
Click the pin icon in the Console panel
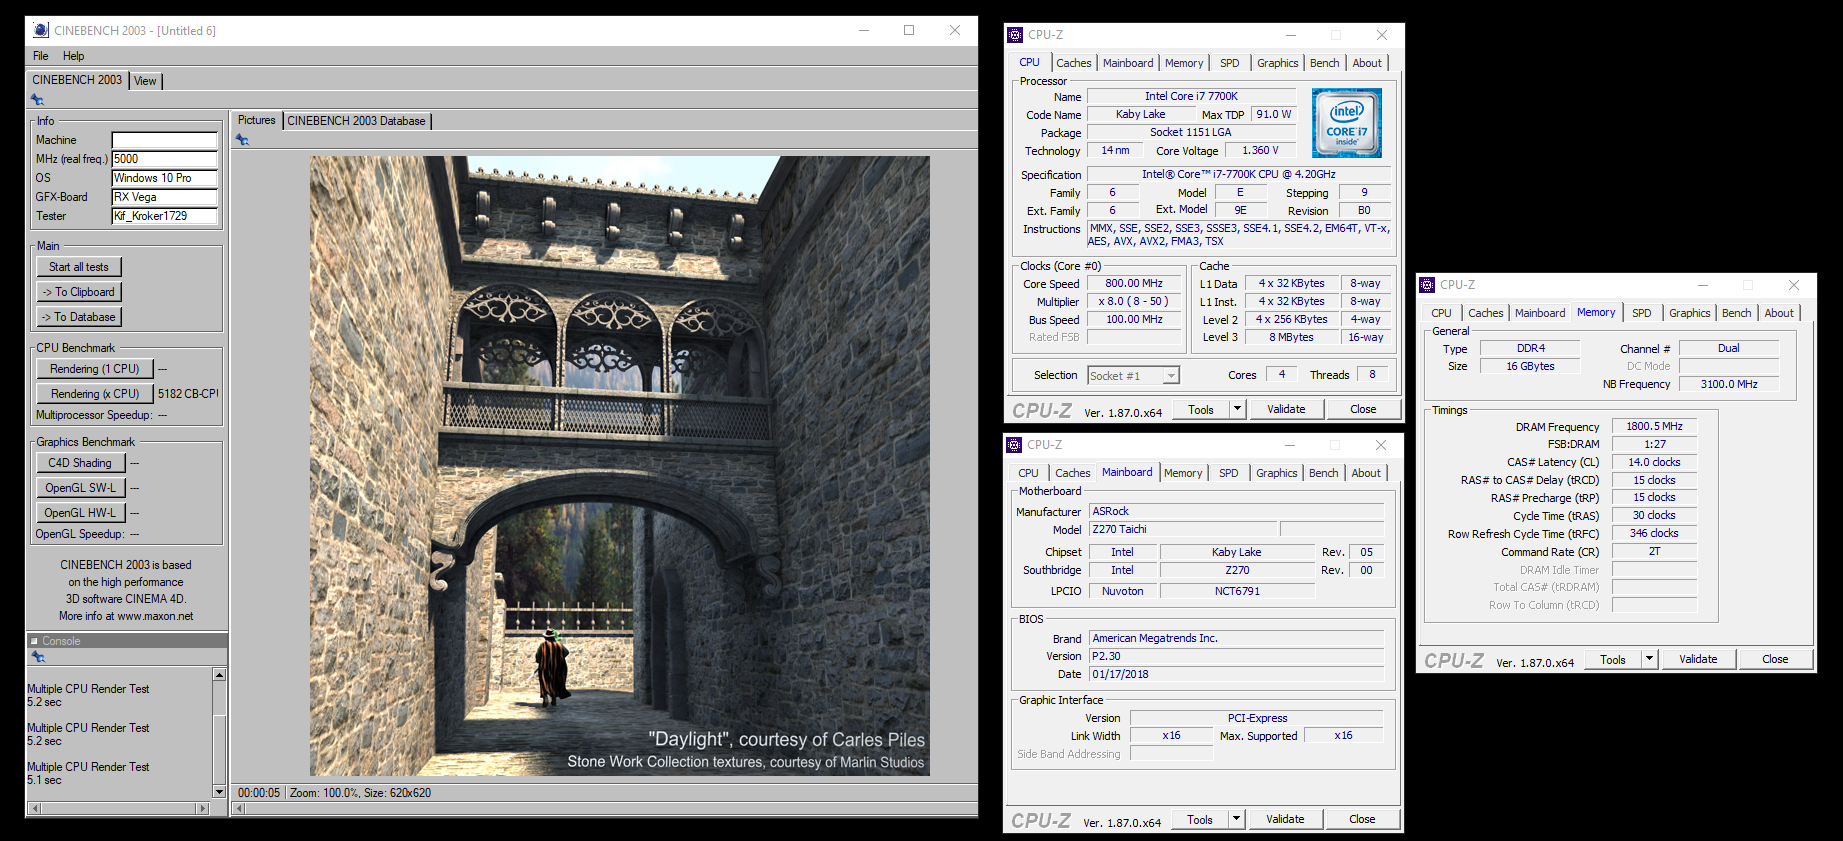(38, 657)
